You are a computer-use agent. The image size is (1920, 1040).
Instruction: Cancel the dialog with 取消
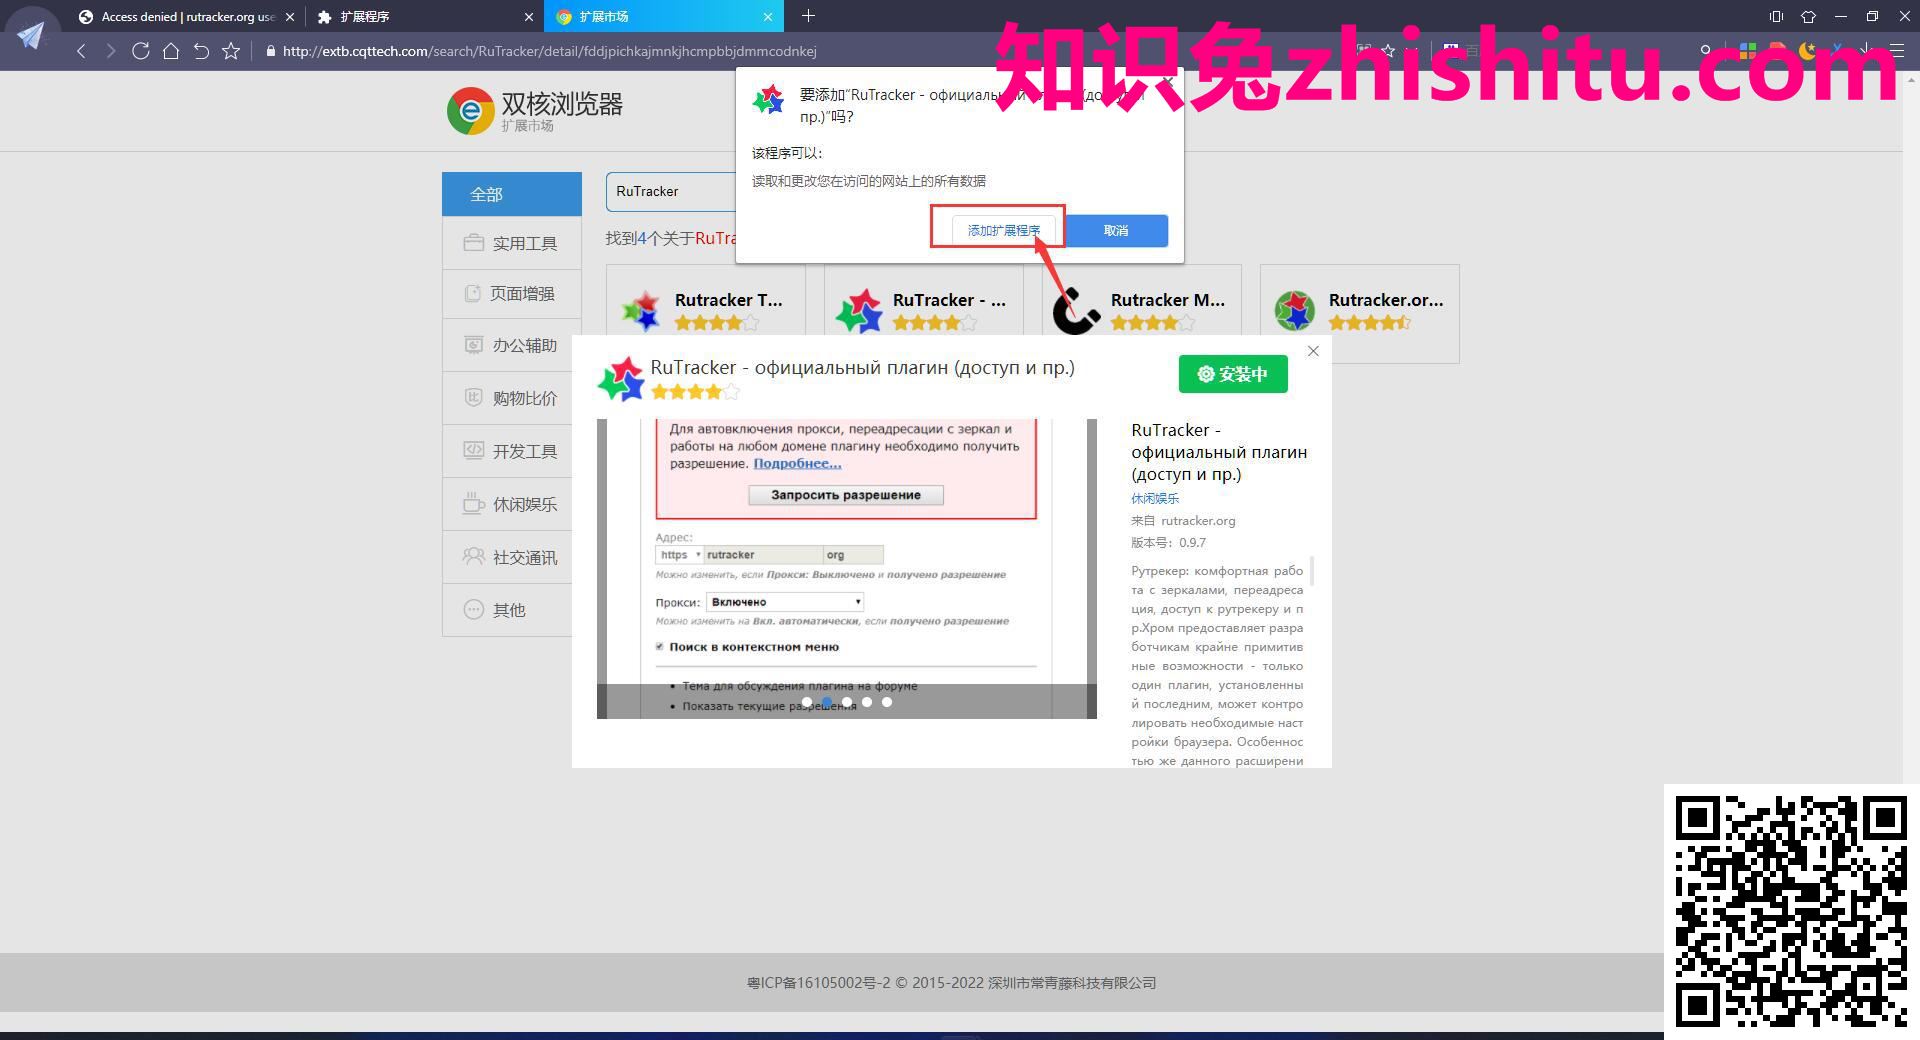tap(1116, 230)
